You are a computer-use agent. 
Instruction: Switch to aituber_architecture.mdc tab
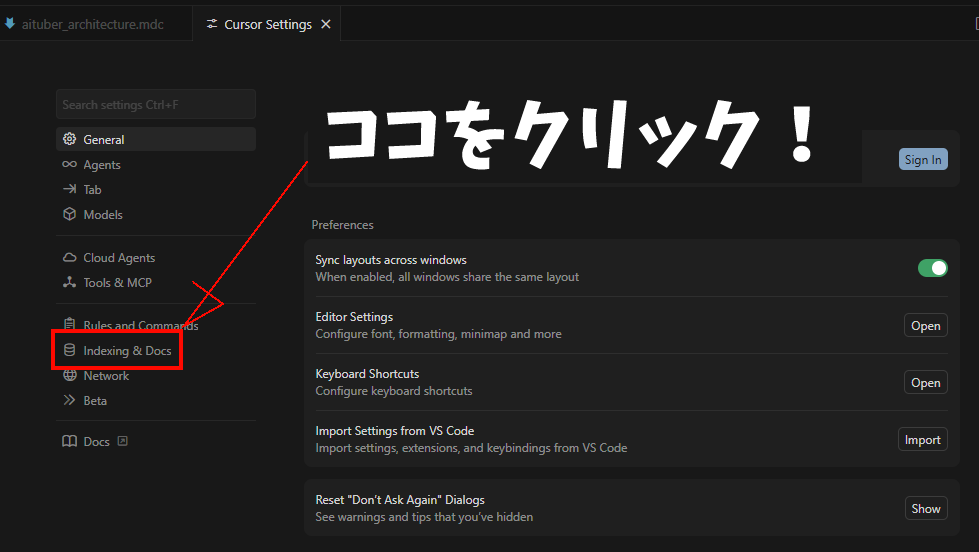pos(92,24)
